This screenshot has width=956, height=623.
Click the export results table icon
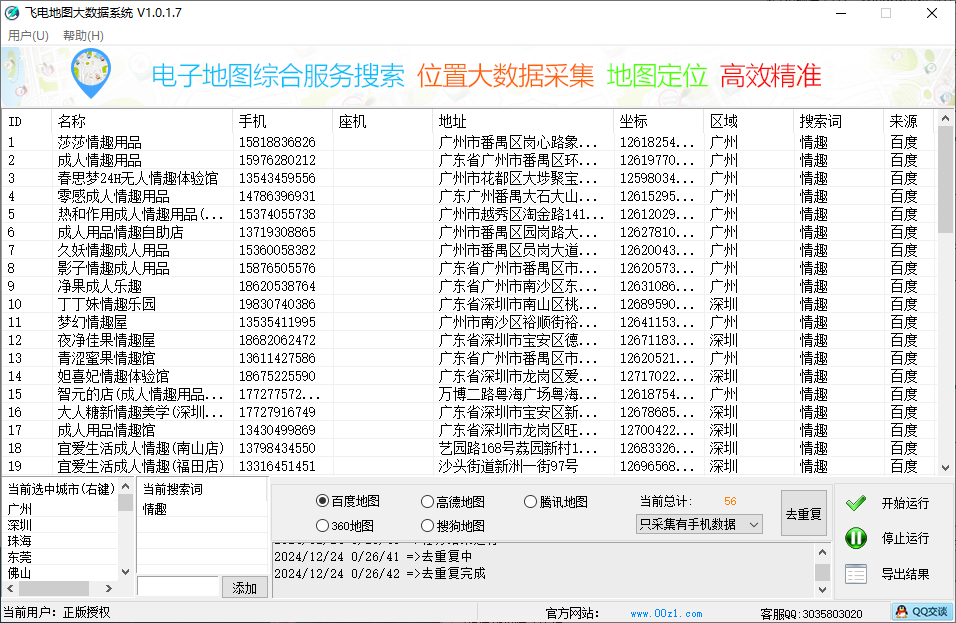click(855, 574)
